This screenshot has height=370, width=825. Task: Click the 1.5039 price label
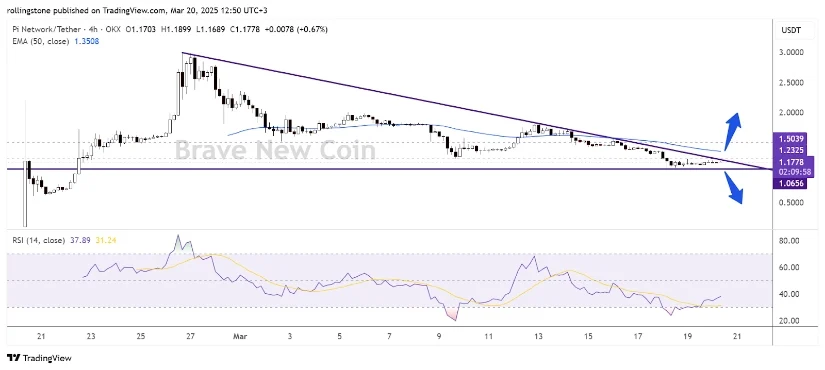(791, 138)
